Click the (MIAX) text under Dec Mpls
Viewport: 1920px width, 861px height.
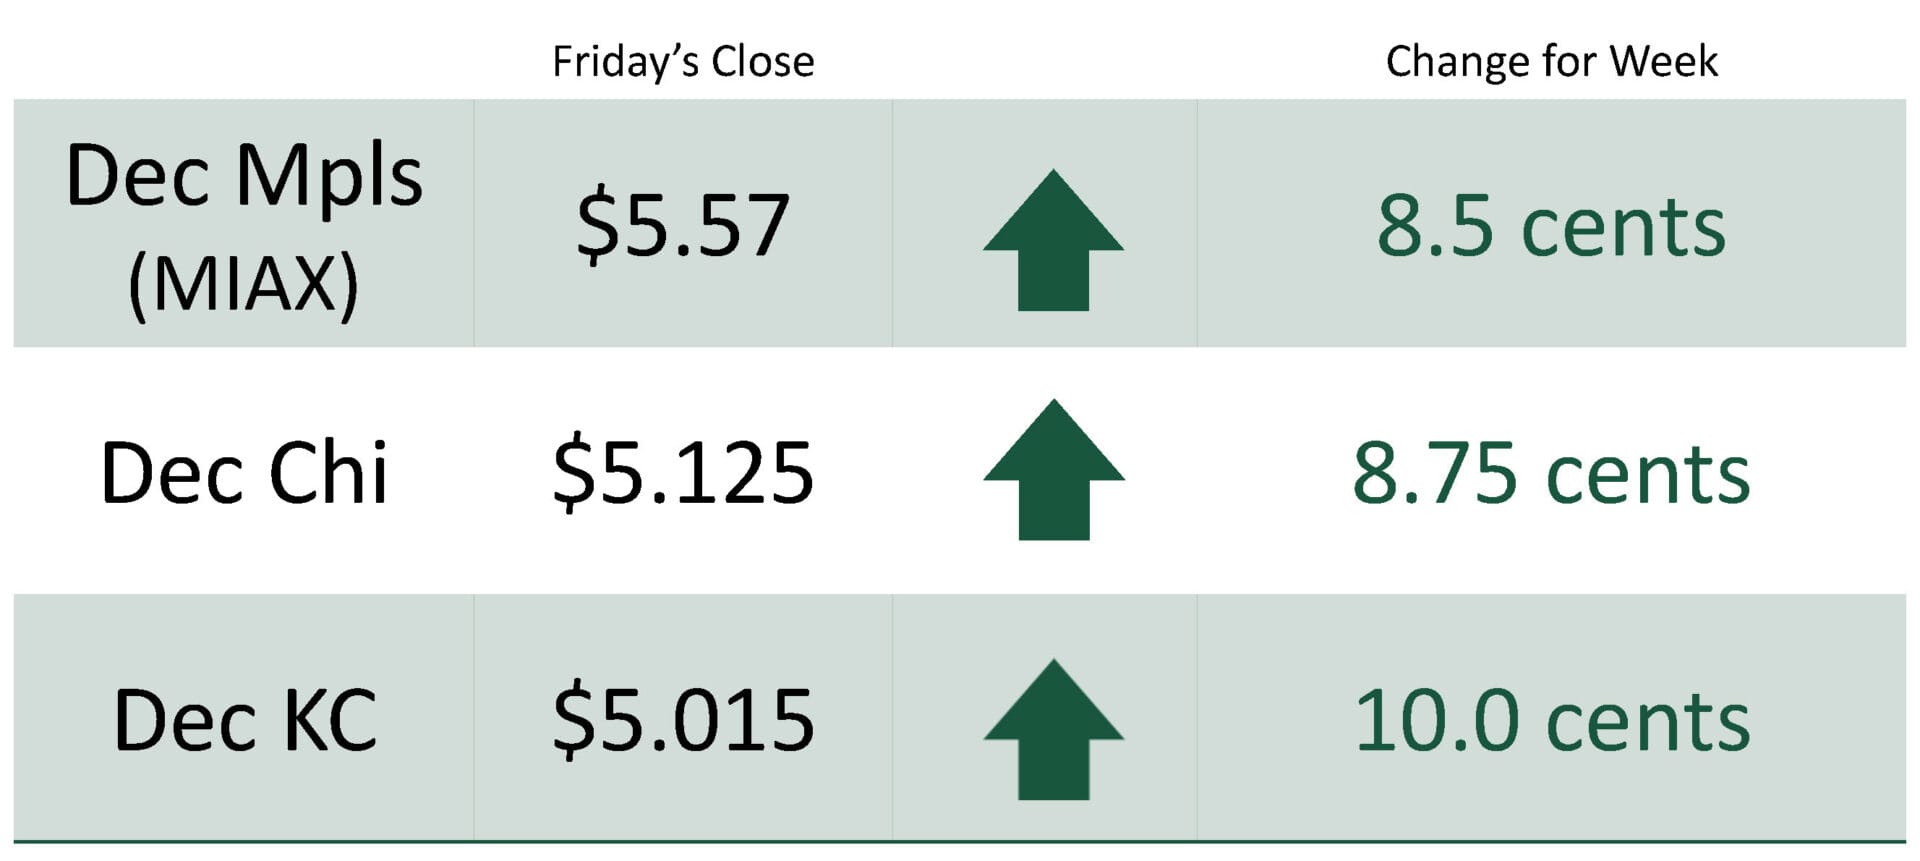point(244,285)
